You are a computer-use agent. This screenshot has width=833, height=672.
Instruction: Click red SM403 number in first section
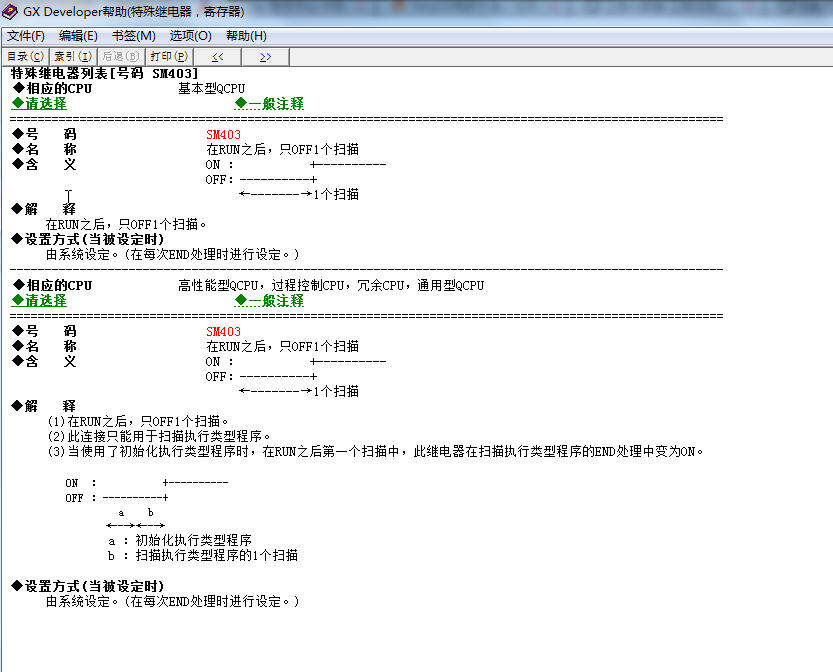[223, 135]
